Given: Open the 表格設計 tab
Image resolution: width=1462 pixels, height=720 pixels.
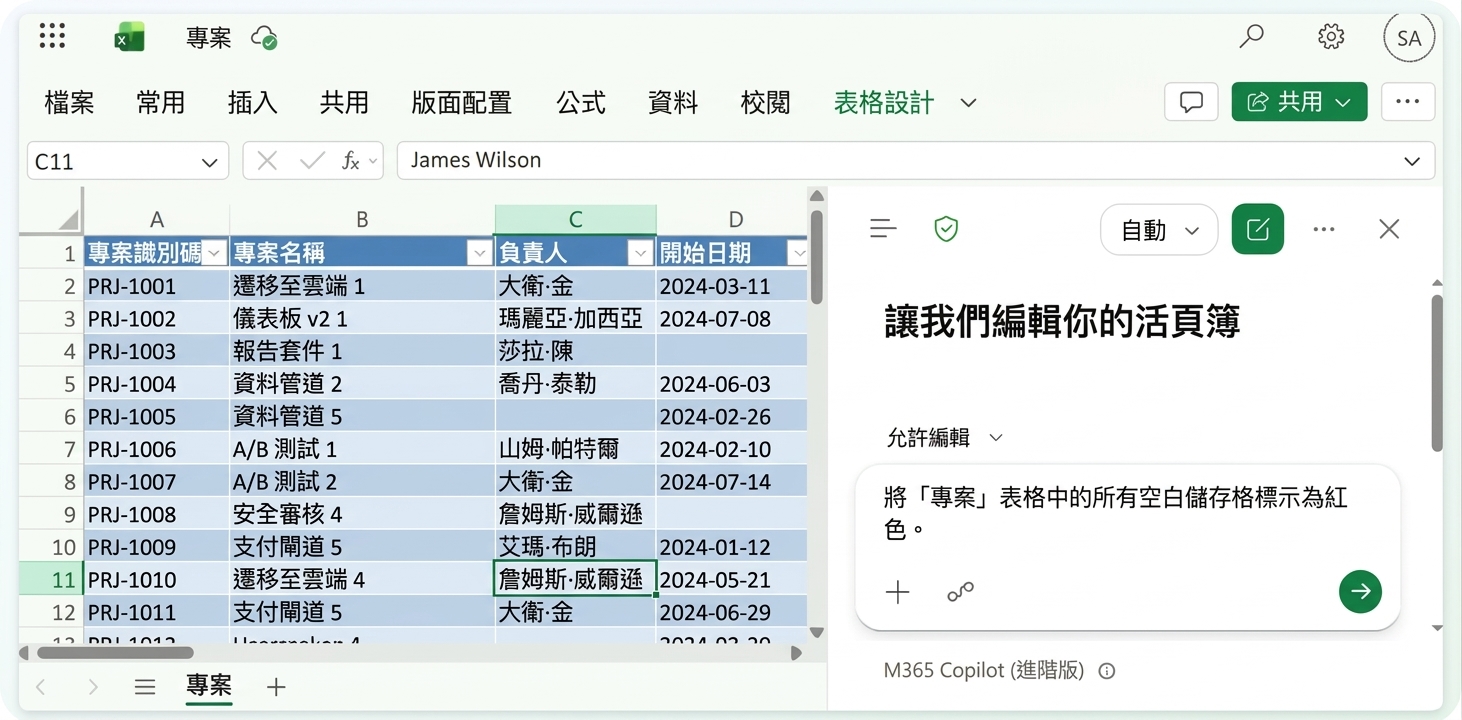Looking at the screenshot, I should click(884, 102).
